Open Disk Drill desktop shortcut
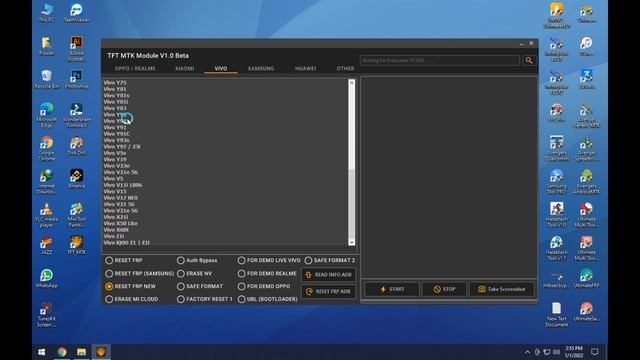This screenshot has height=360, width=640. 76,146
